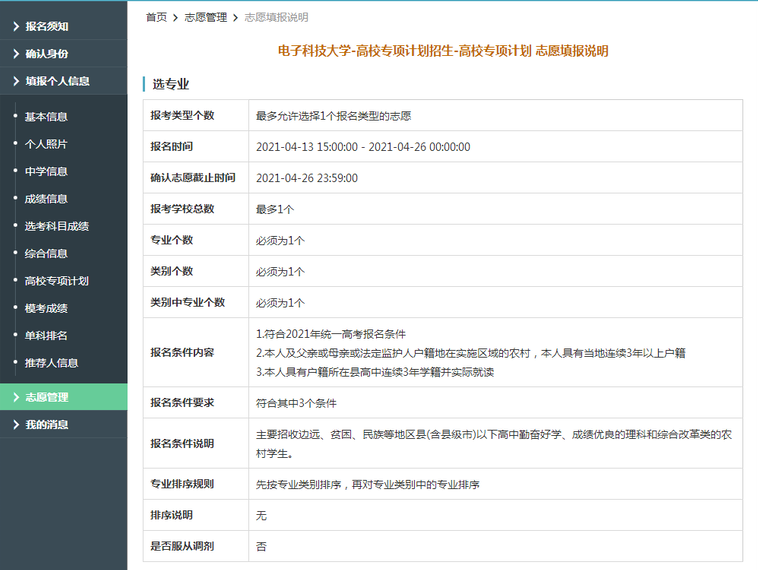Click the 志愿管理 breadcrumb link
Image resolution: width=758 pixels, height=570 pixels.
(206, 17)
